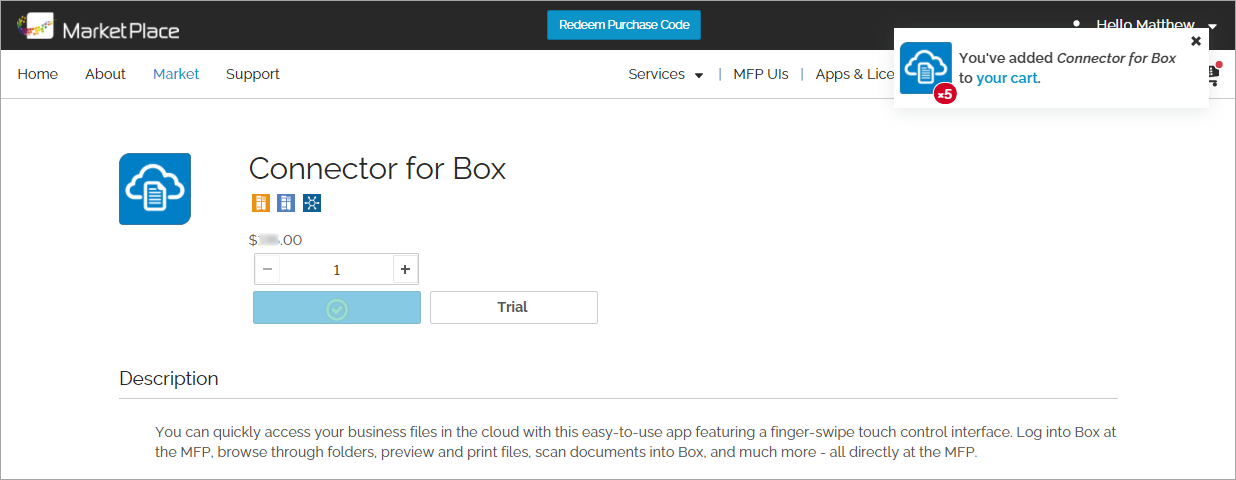Click the Redeem Purchase Code button

tap(624, 25)
